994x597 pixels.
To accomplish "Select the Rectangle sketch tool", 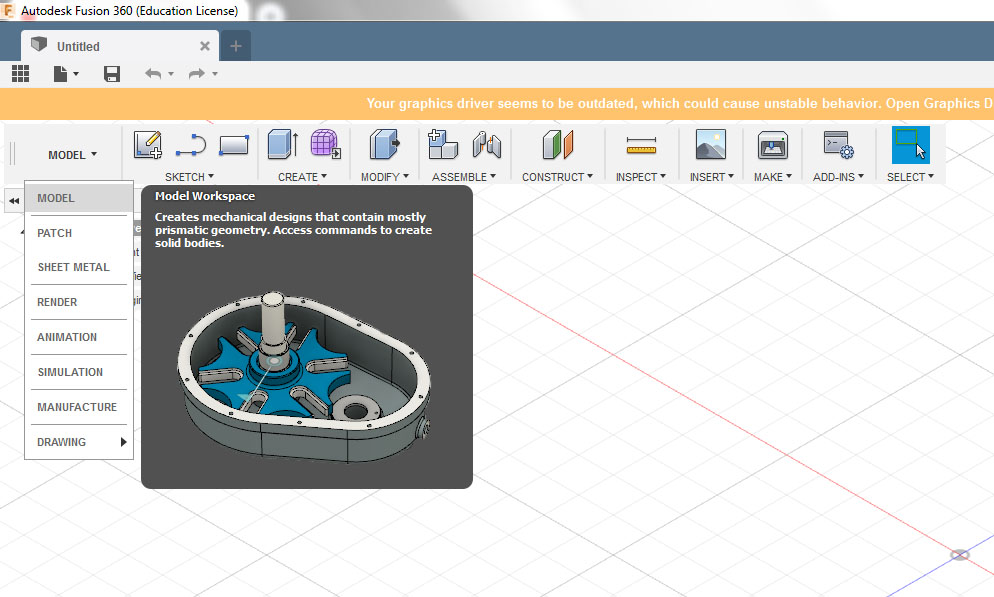I will click(234, 145).
